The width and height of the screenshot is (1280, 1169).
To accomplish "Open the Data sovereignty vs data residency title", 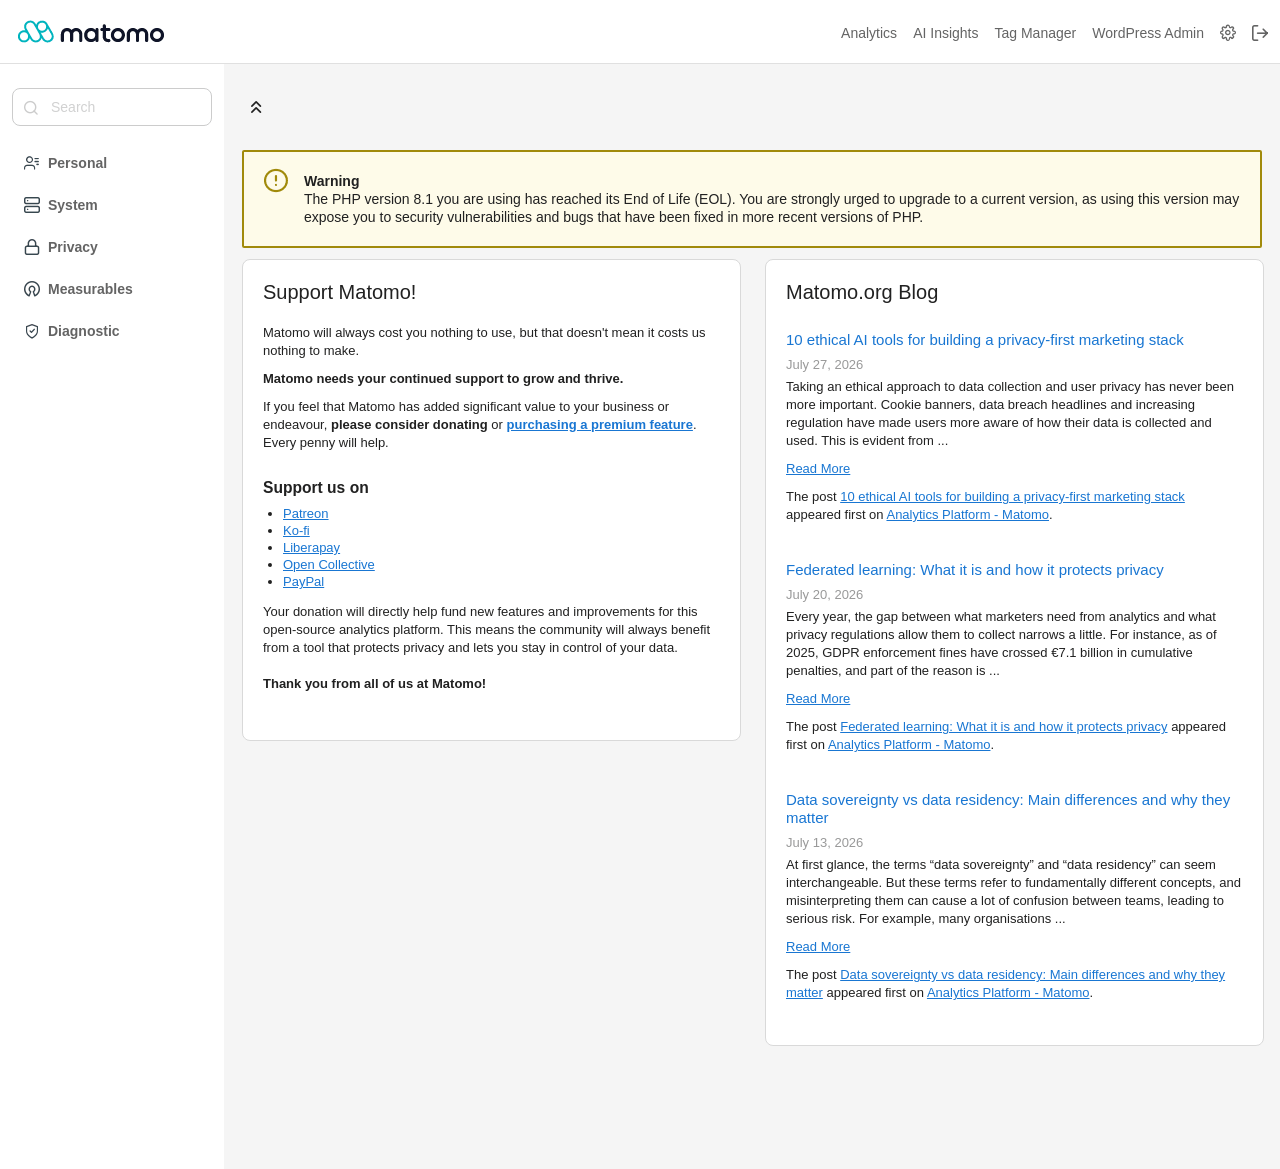I will [x=1008, y=809].
